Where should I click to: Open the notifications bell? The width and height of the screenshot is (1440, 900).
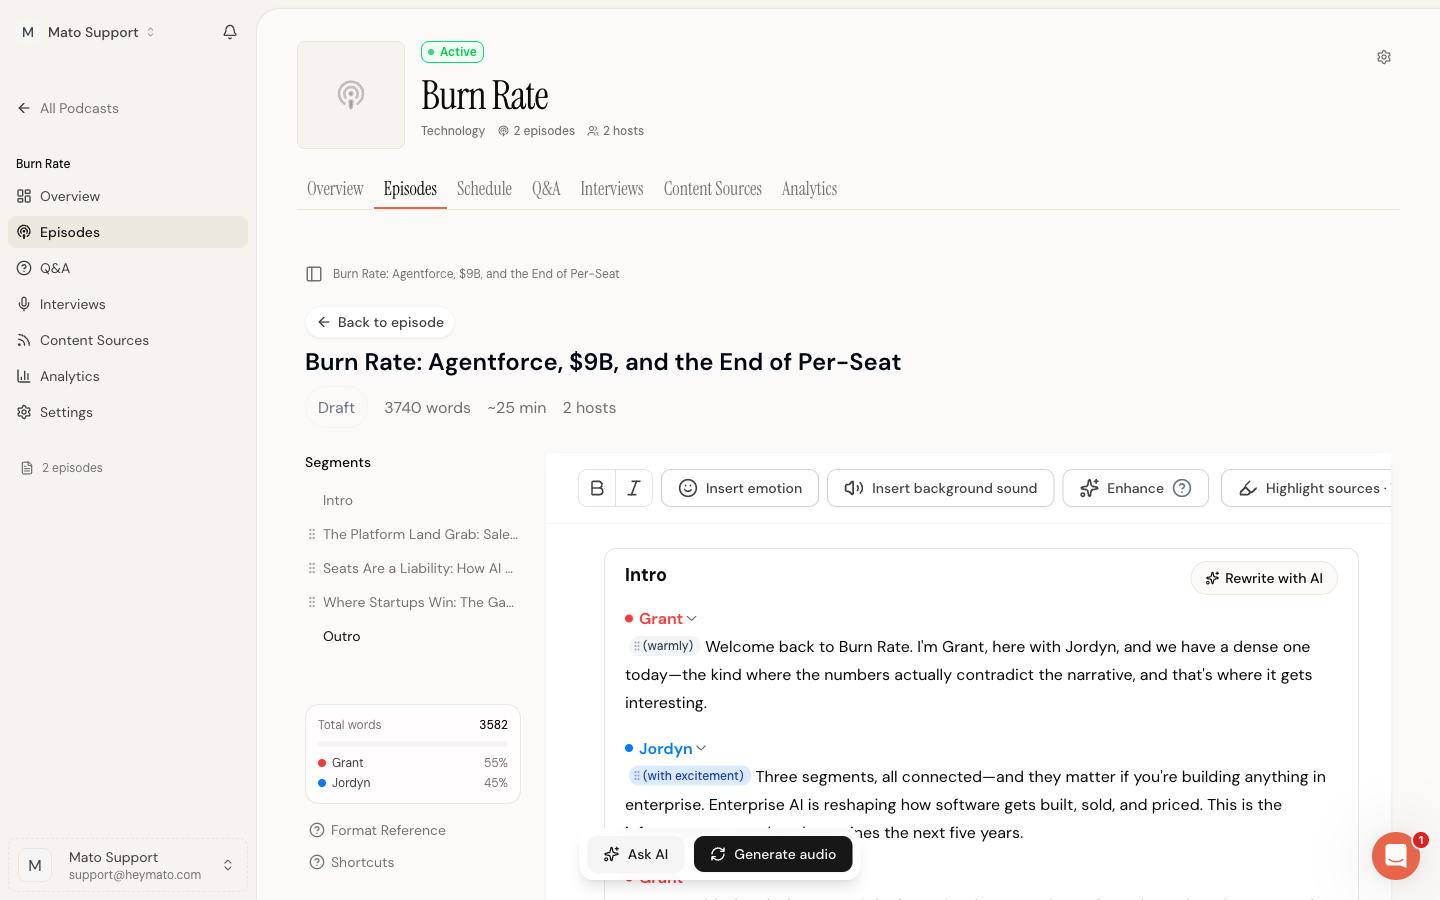pos(230,32)
